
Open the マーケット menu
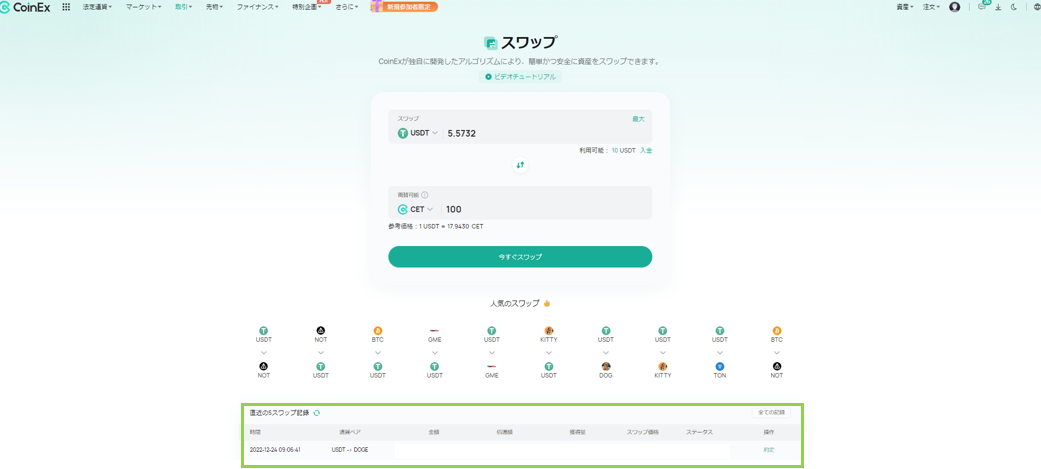click(143, 7)
